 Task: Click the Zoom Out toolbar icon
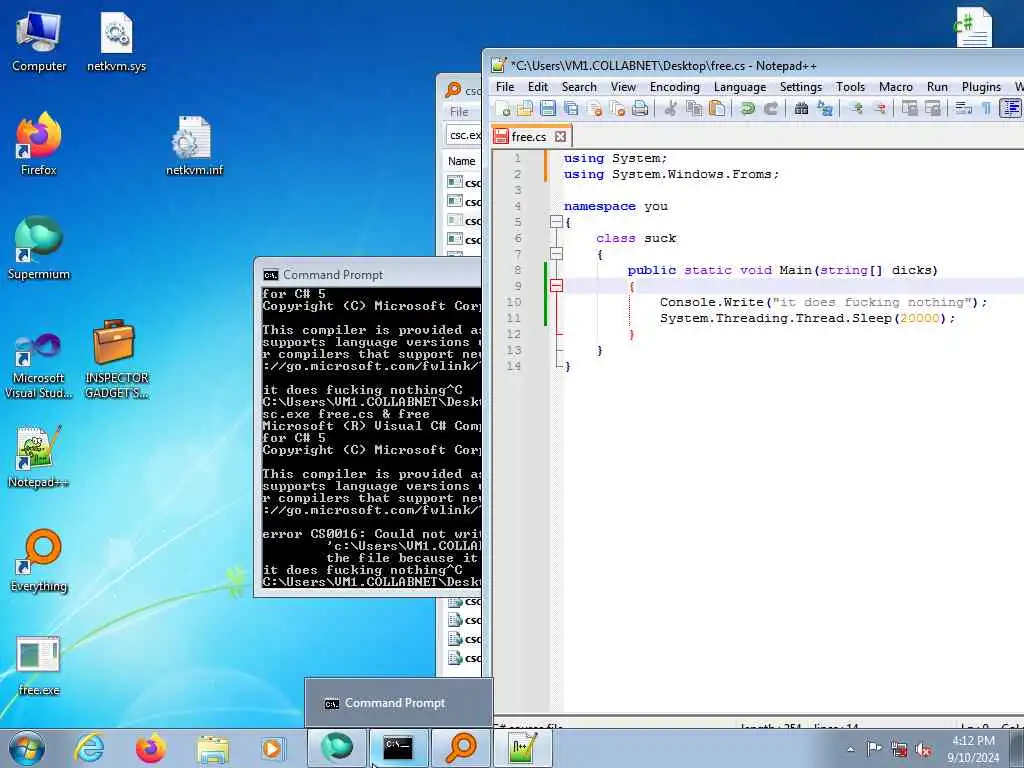click(x=879, y=108)
